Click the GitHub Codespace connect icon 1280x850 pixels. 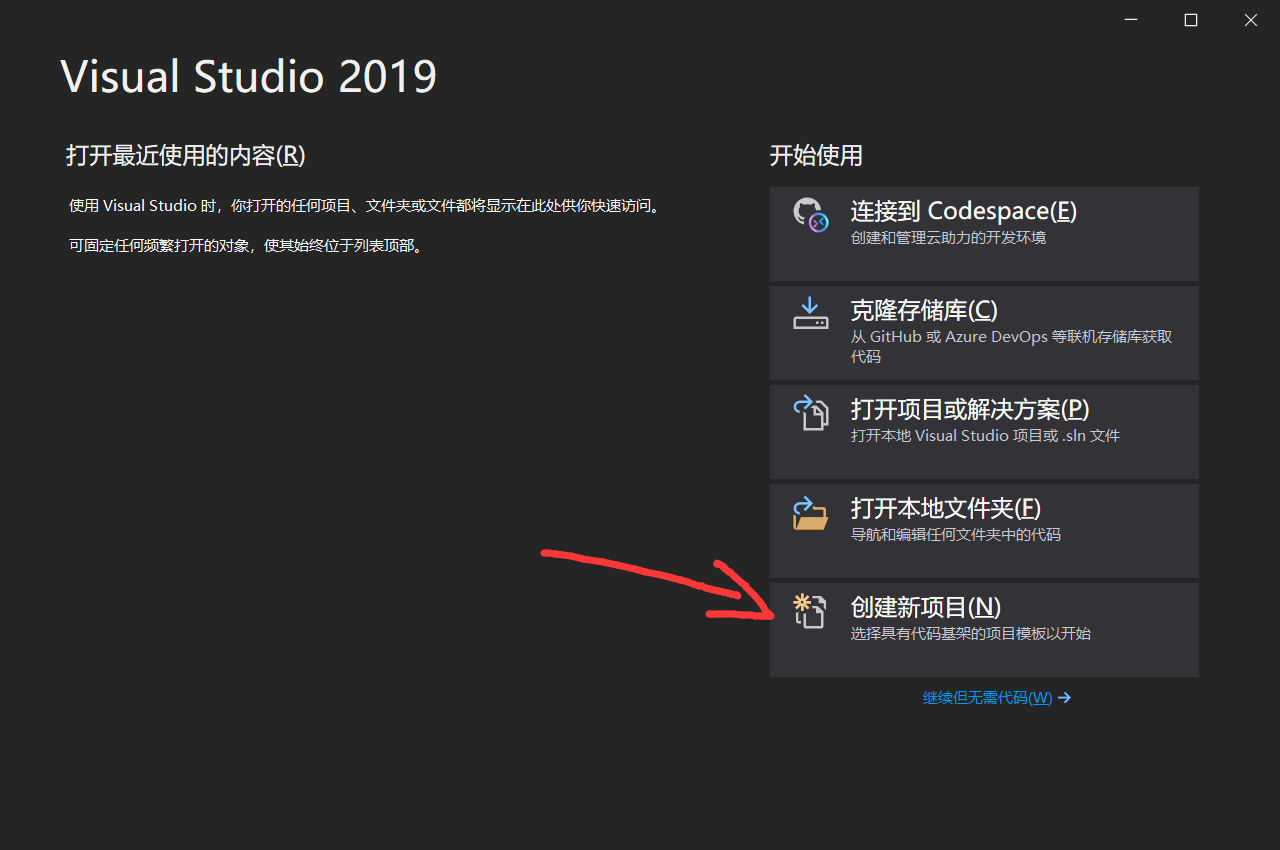809,215
